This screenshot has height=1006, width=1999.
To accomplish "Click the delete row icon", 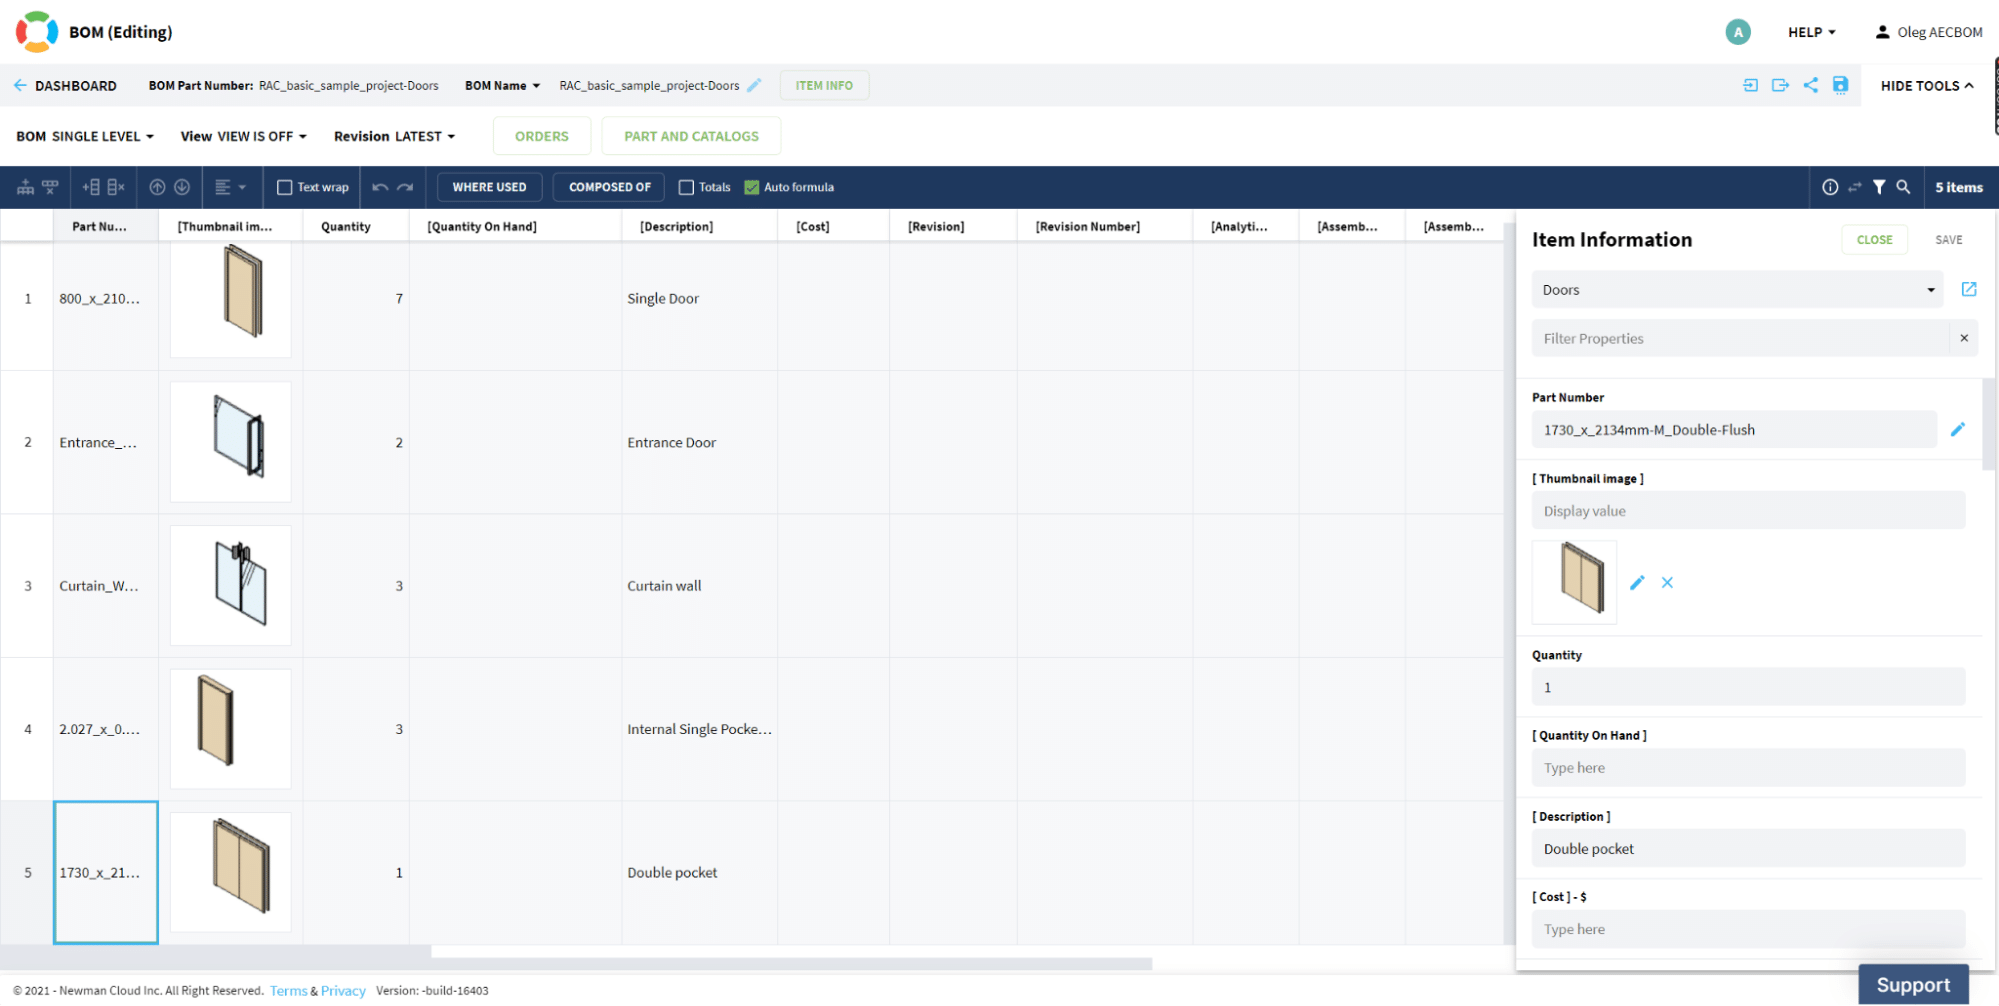I will pyautogui.click(x=116, y=187).
